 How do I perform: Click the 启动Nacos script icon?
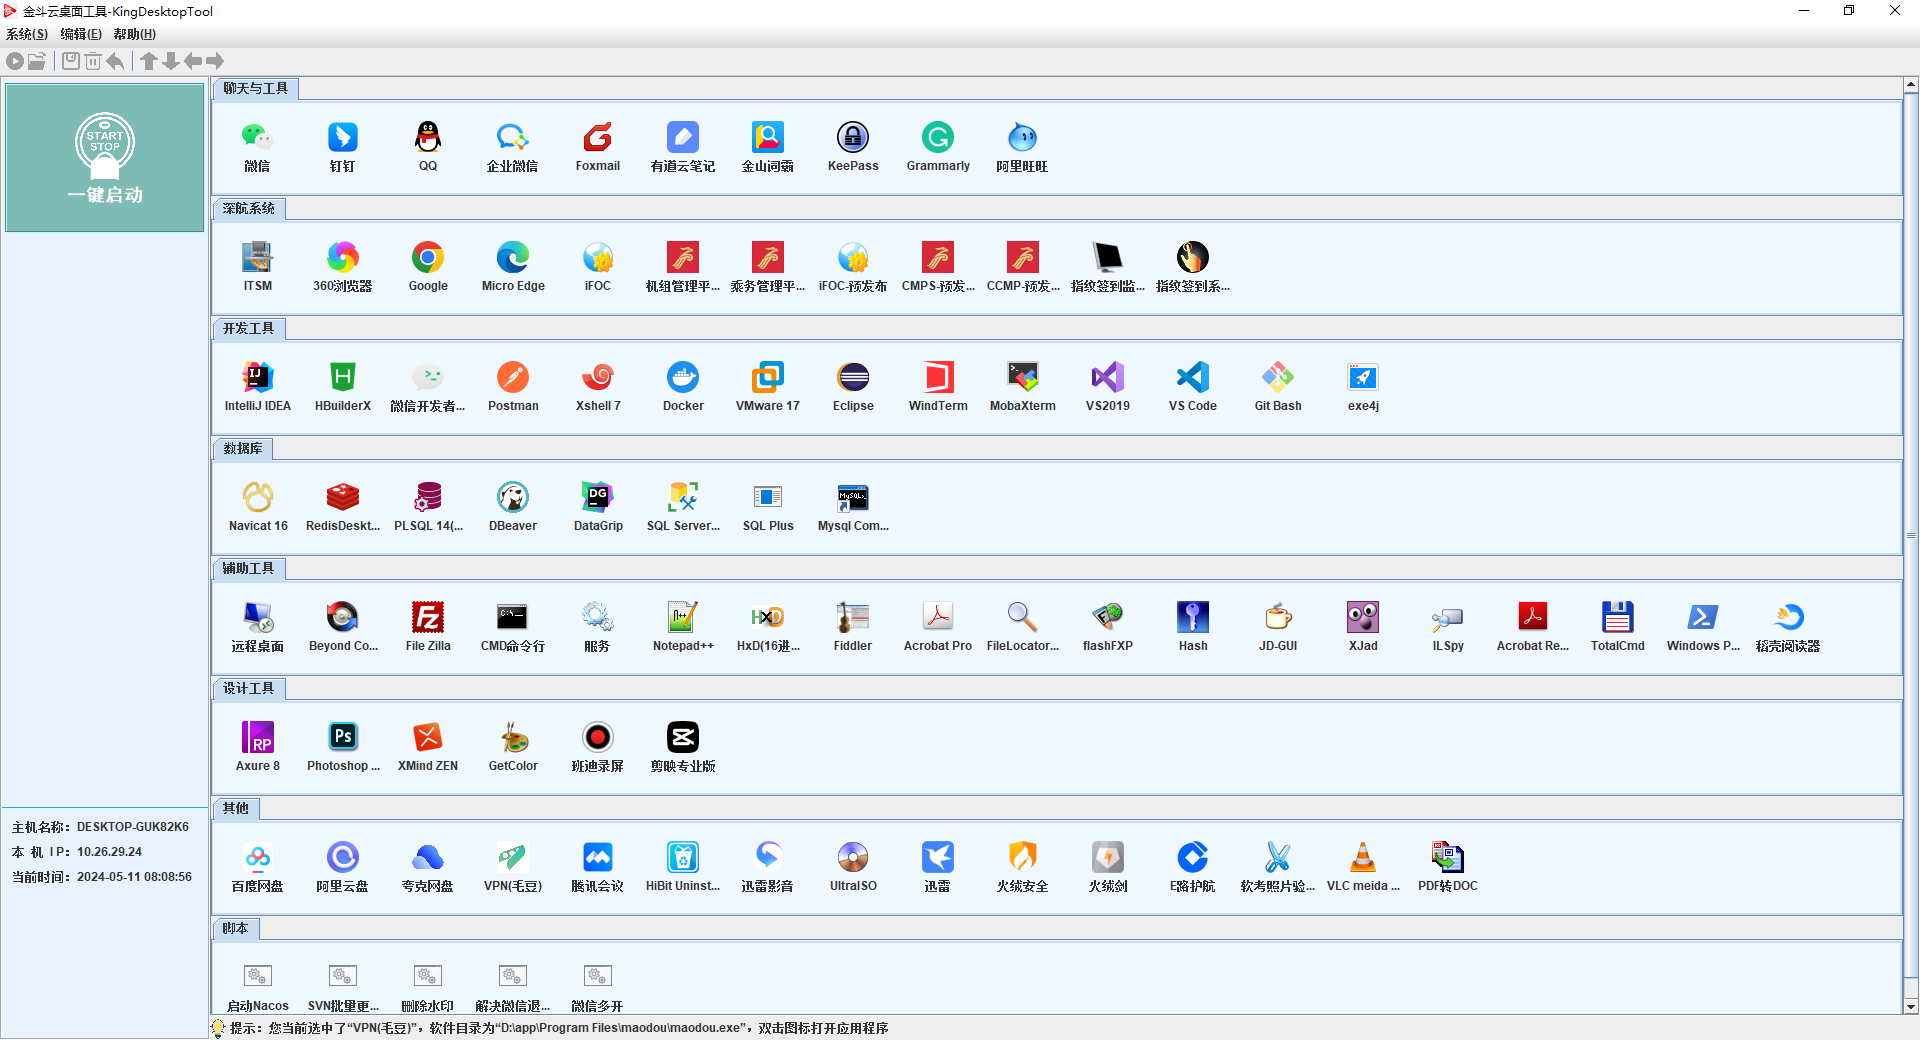tap(258, 977)
